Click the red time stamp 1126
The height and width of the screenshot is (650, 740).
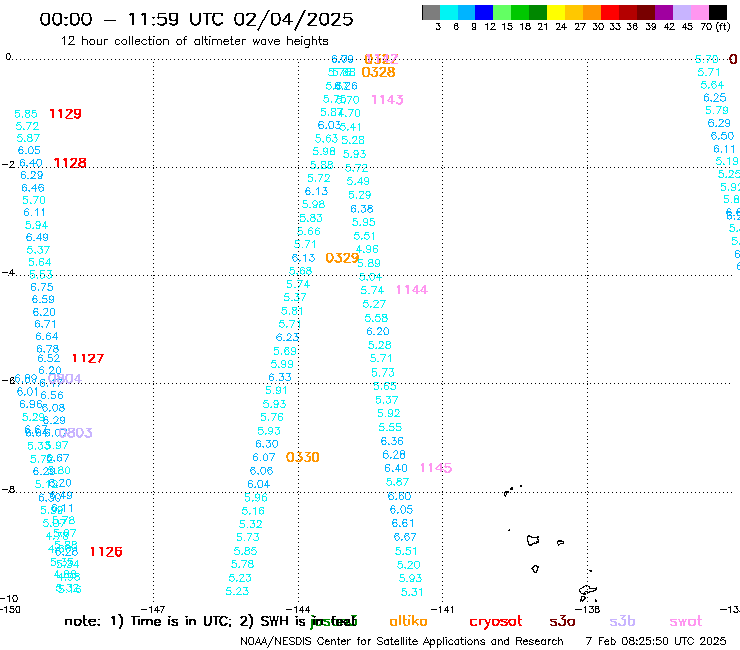(106, 552)
